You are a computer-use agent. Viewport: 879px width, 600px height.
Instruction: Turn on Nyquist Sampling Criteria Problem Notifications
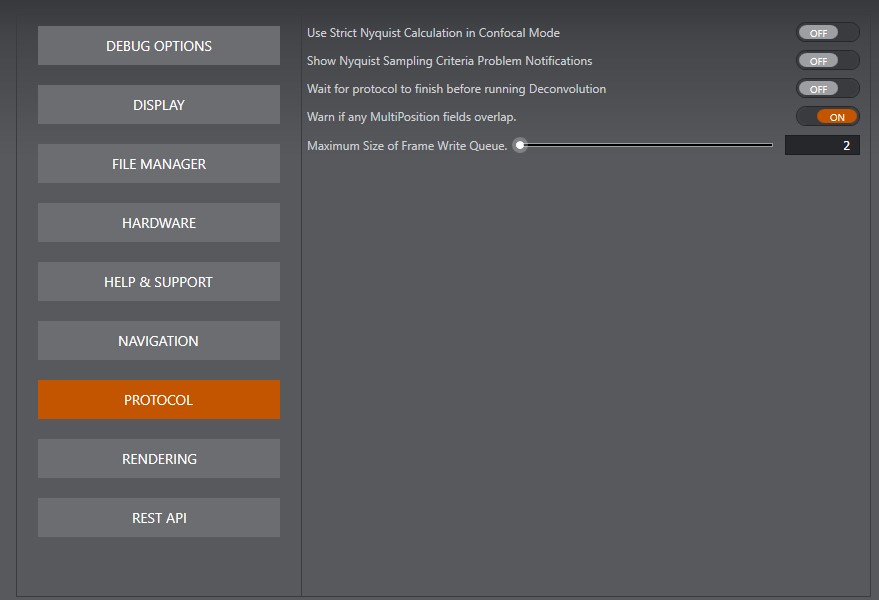[827, 61]
